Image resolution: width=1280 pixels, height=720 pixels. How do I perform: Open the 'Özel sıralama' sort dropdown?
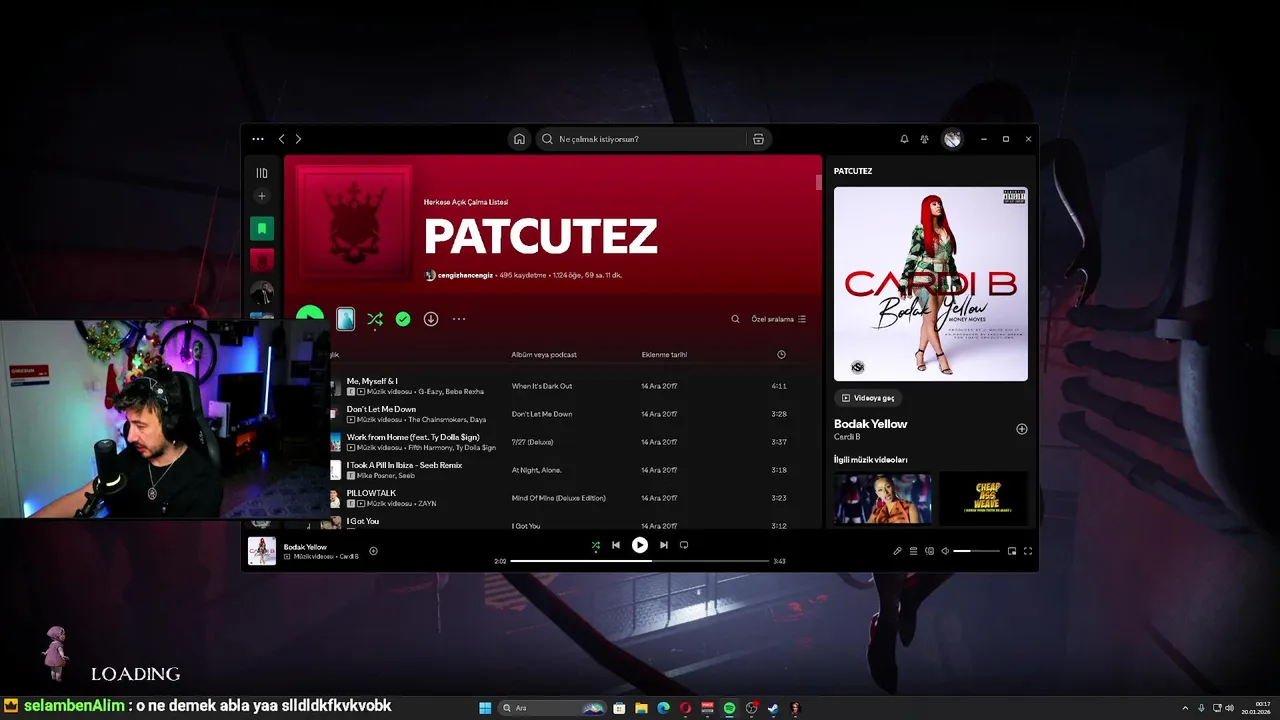pyautogui.click(x=778, y=319)
